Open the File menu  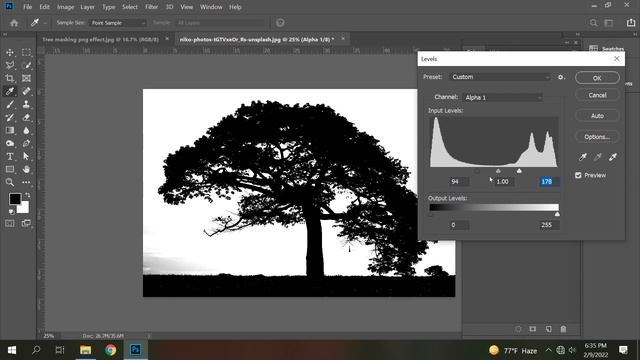(x=27, y=7)
